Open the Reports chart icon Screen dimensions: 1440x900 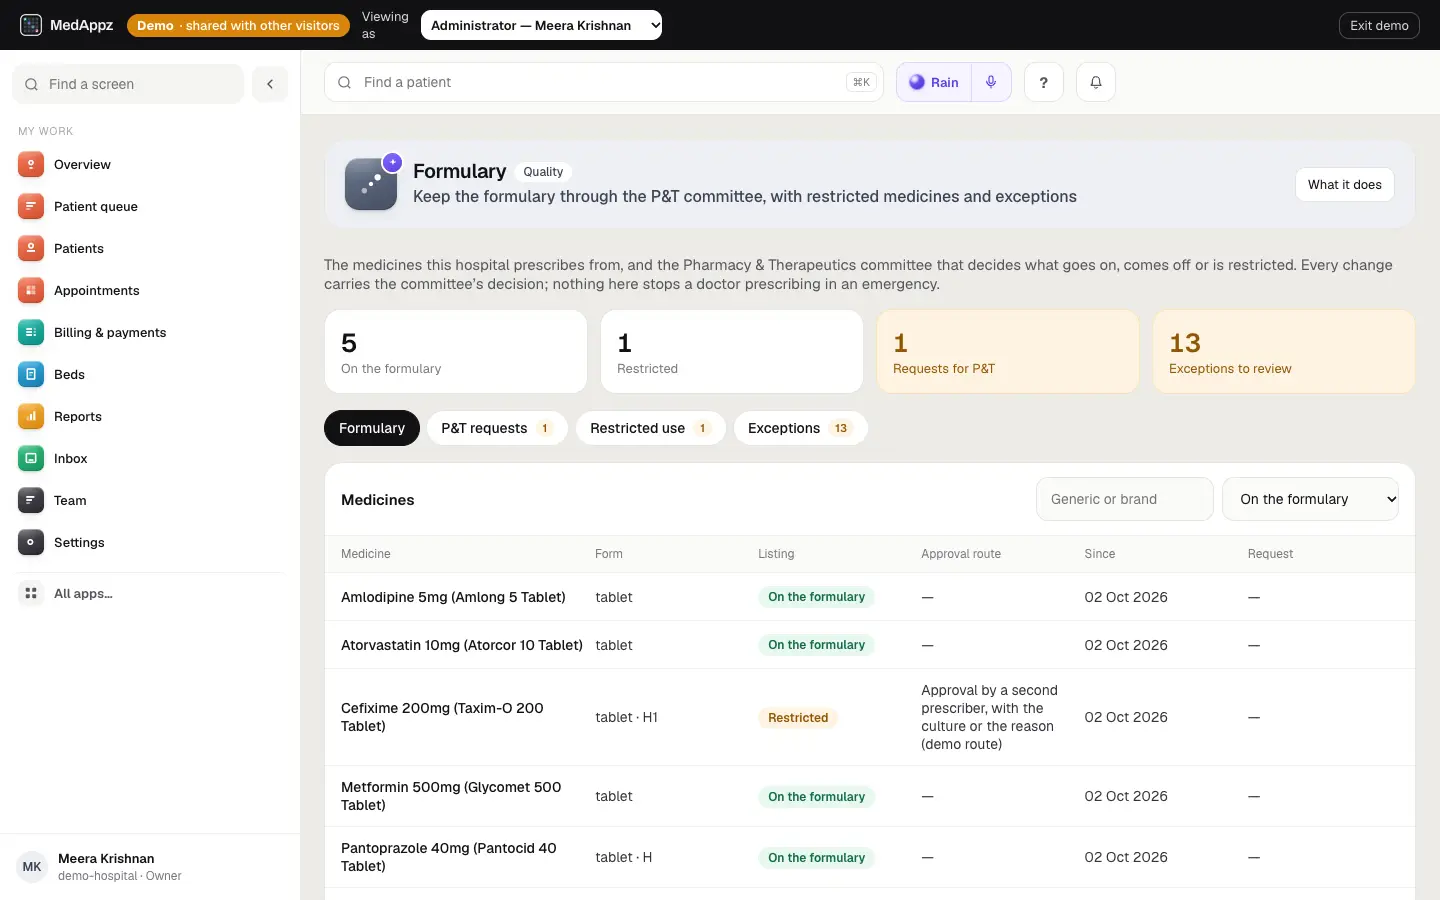click(31, 417)
